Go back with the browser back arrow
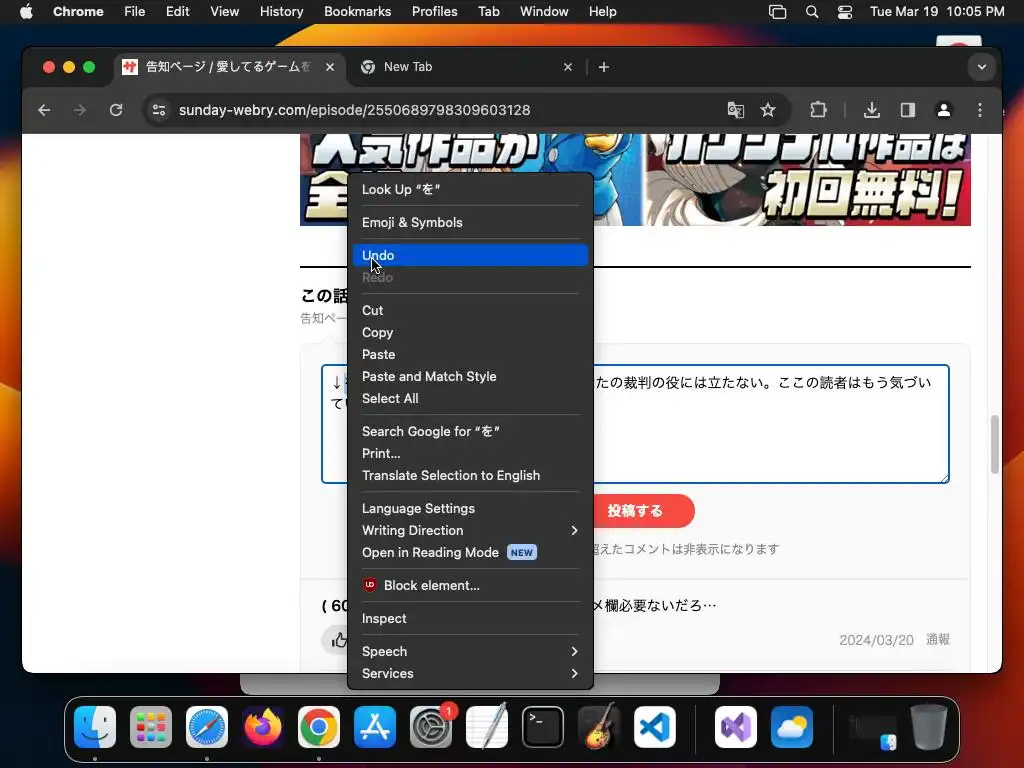Screen dimensions: 1024x768 click(44, 110)
